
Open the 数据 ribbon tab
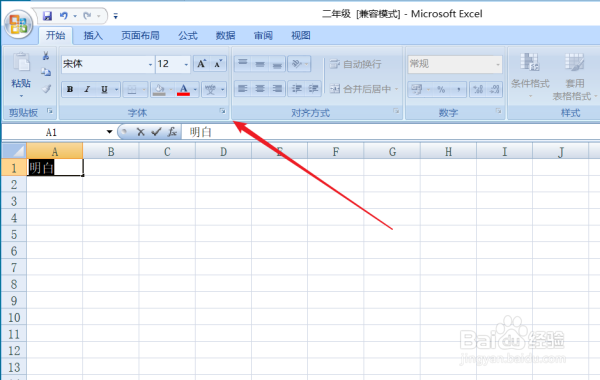tap(225, 36)
